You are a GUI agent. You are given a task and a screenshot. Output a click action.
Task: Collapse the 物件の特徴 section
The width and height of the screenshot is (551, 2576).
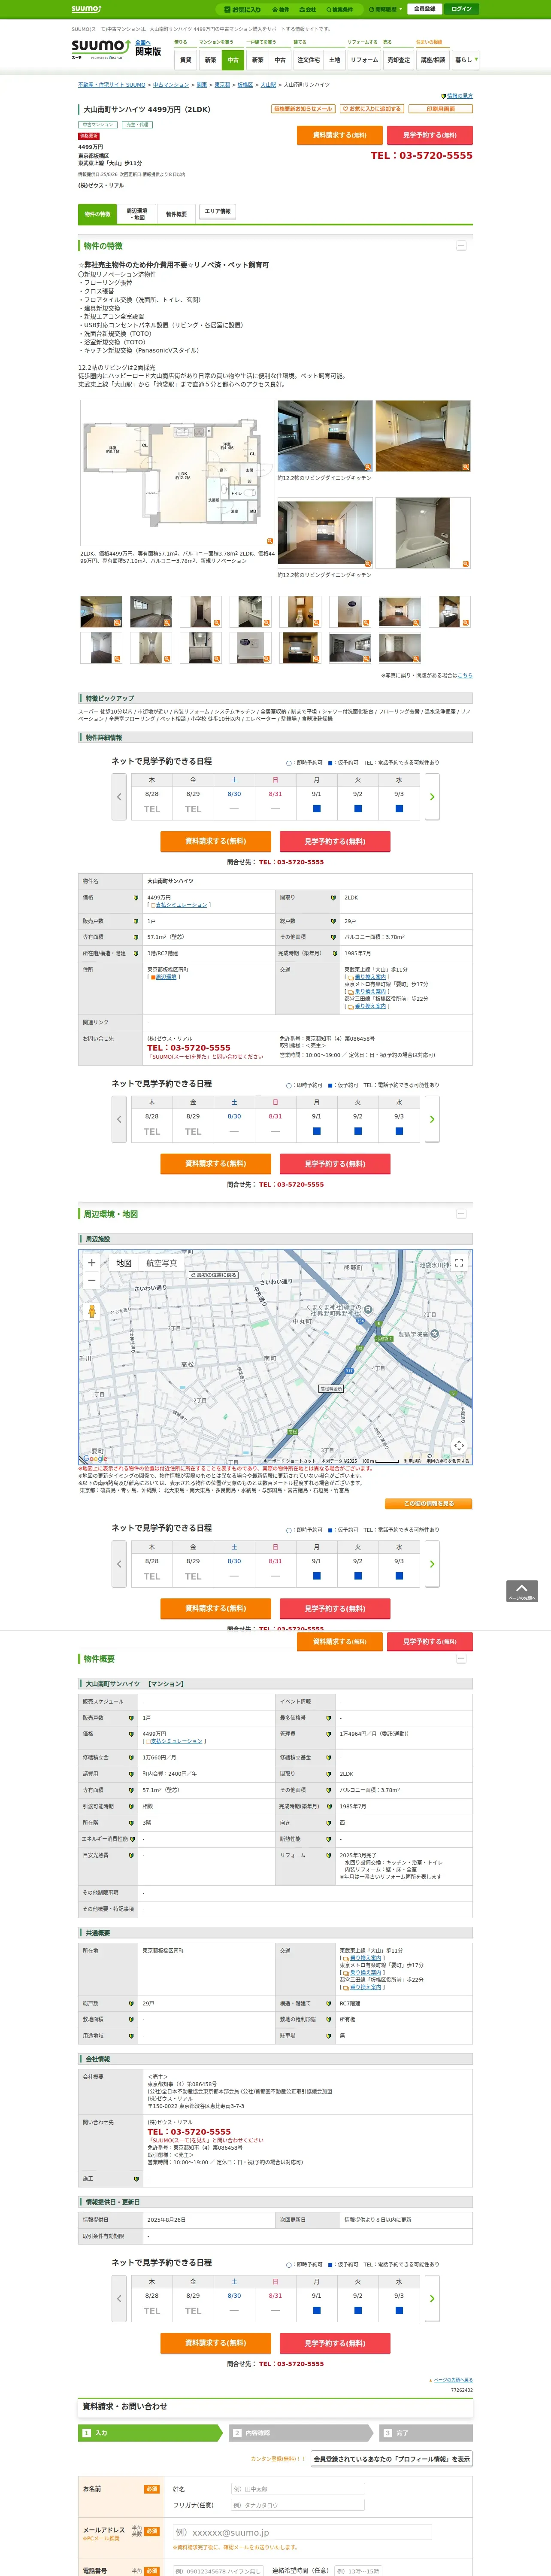click(461, 246)
